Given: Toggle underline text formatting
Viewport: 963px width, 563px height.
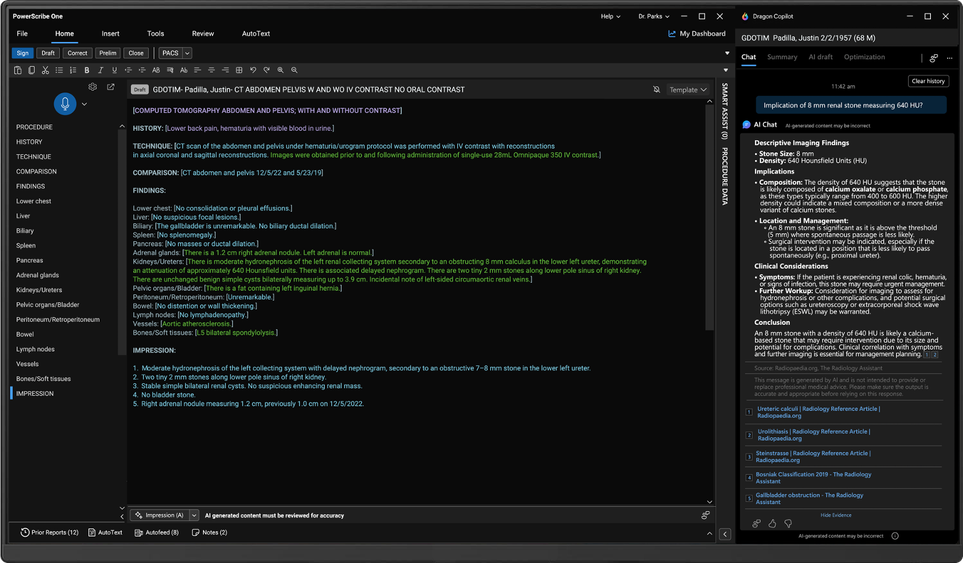Looking at the screenshot, I should pos(114,70).
